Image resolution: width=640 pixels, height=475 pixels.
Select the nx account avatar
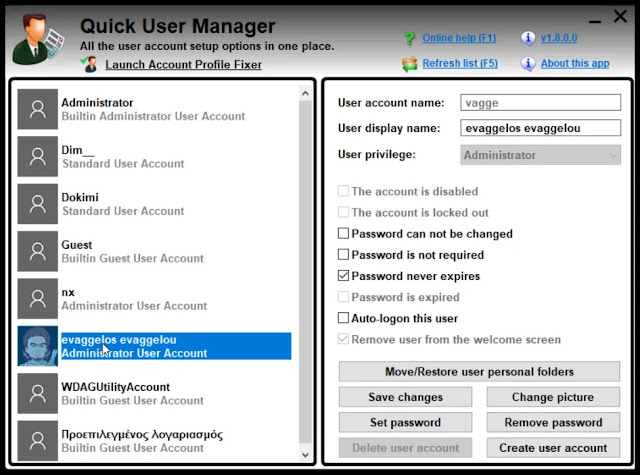coord(38,298)
